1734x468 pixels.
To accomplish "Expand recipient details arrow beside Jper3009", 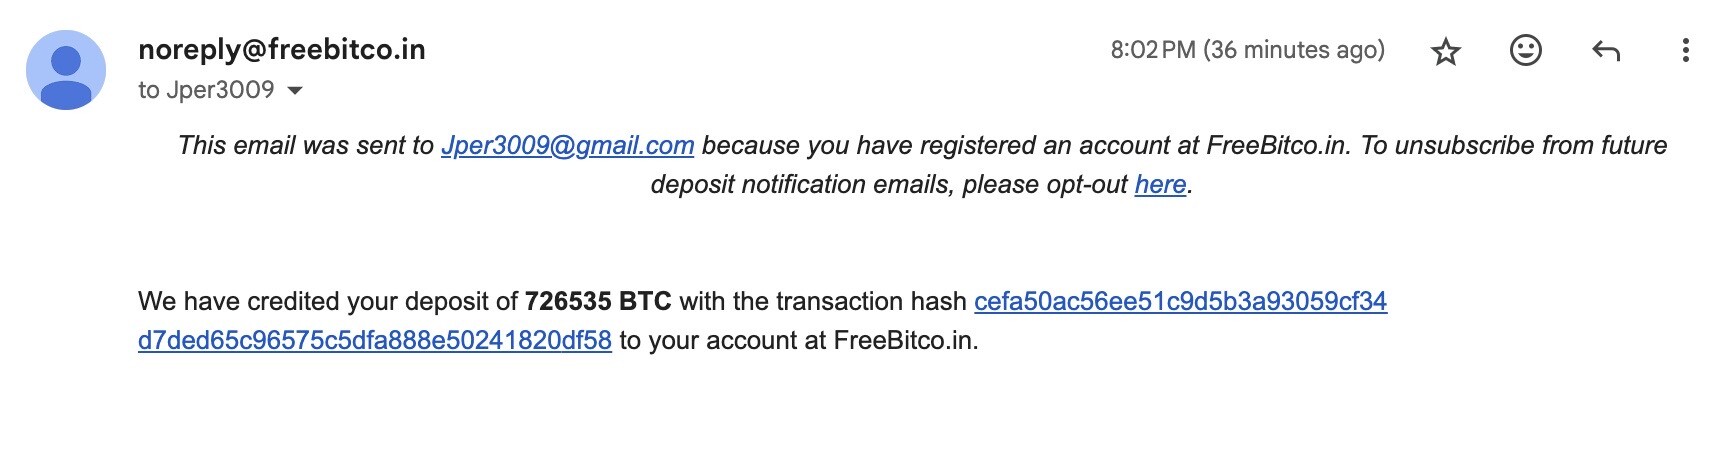I will (295, 91).
